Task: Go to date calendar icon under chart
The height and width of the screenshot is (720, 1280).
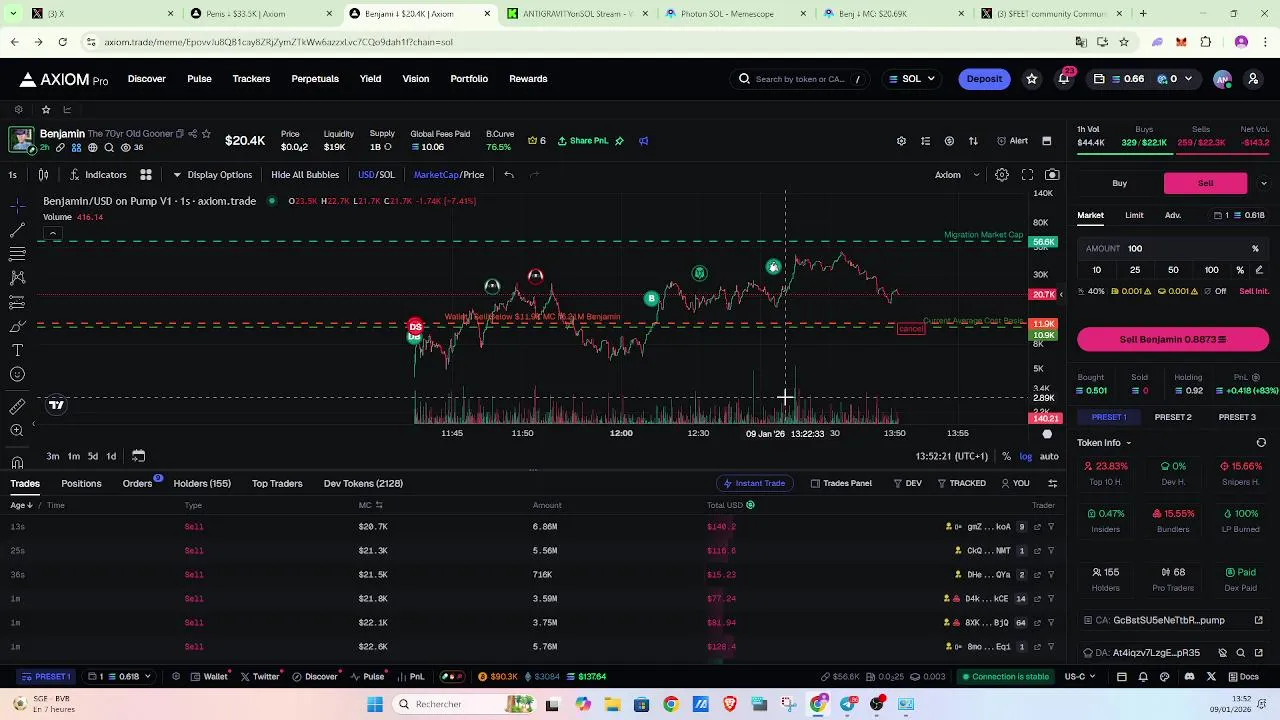Action: (x=138, y=456)
